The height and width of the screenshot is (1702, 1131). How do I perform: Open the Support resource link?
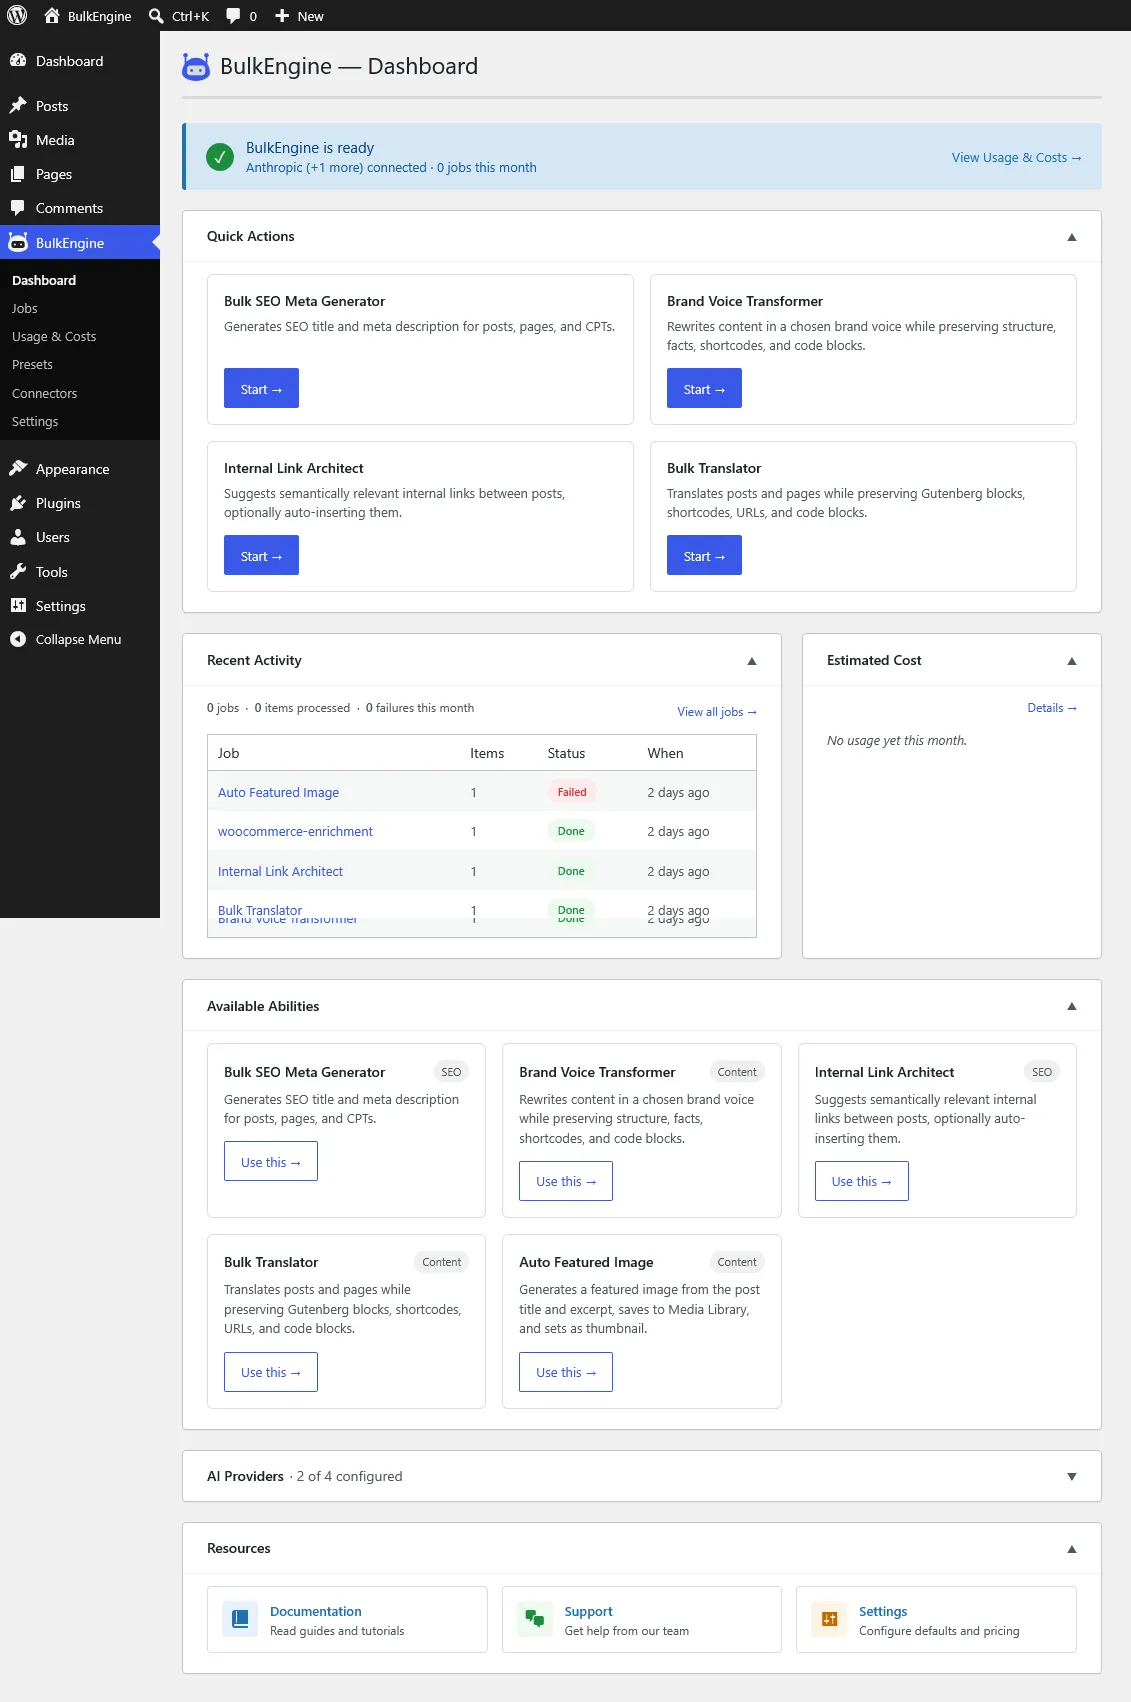pyautogui.click(x=588, y=1611)
